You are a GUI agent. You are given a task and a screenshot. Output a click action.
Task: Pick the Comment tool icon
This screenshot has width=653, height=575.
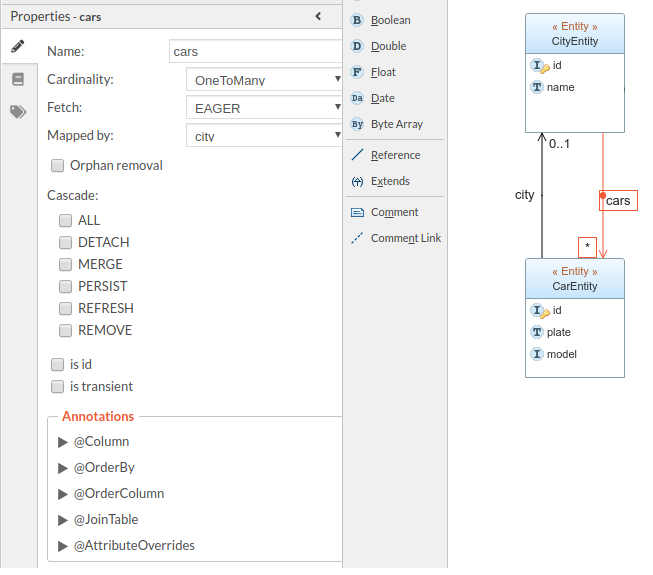tap(357, 212)
